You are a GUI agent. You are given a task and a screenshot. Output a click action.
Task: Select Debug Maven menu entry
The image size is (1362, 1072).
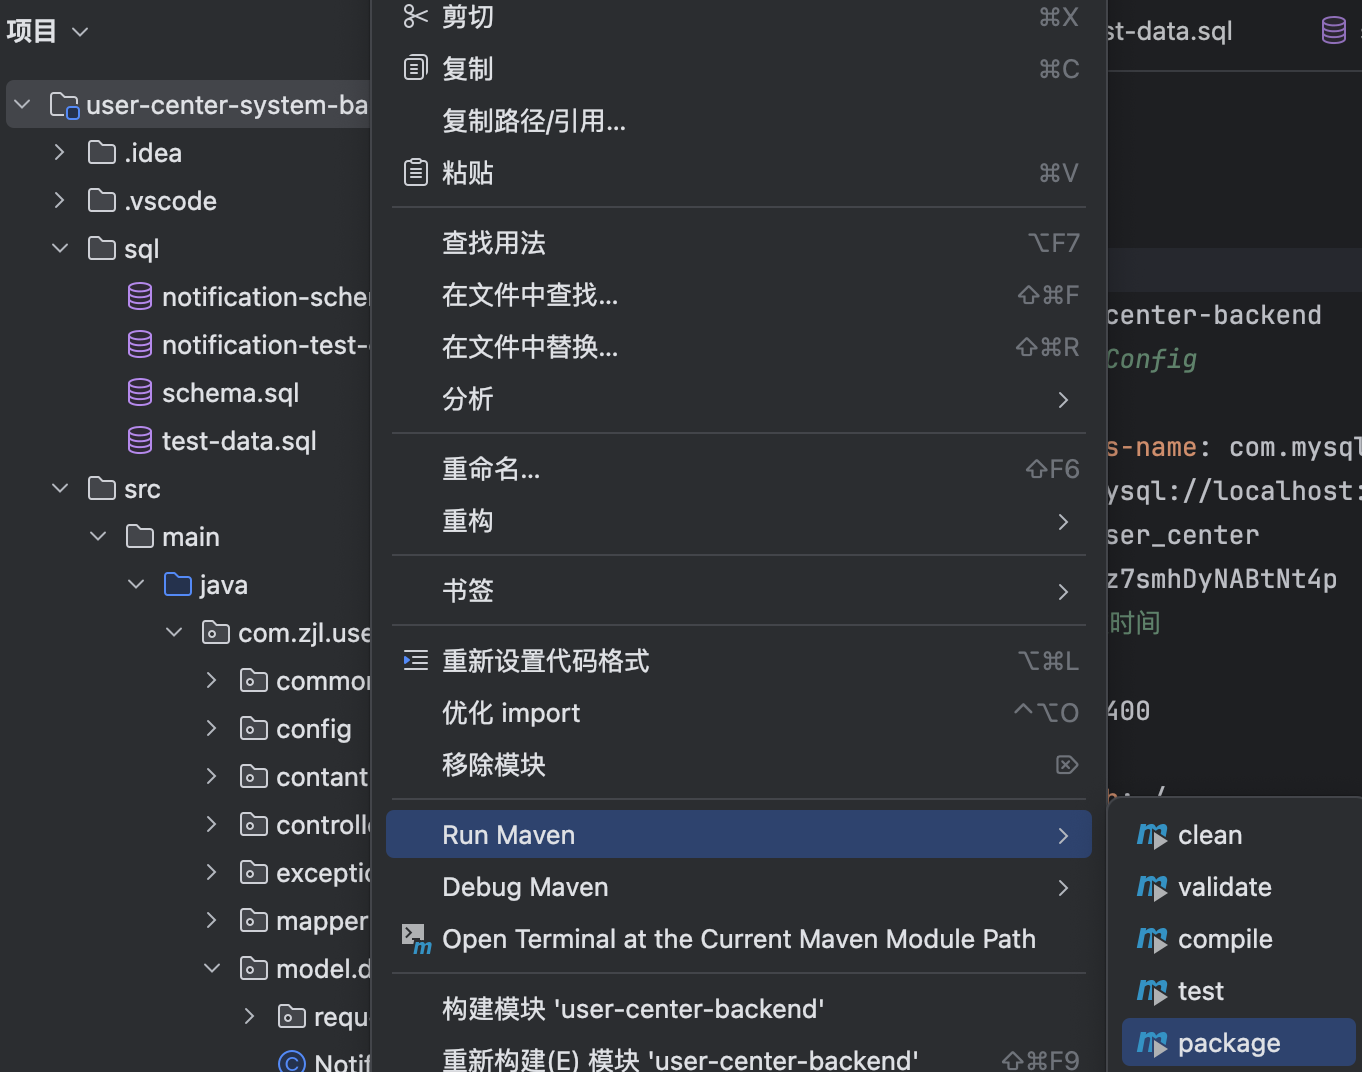pos(738,887)
